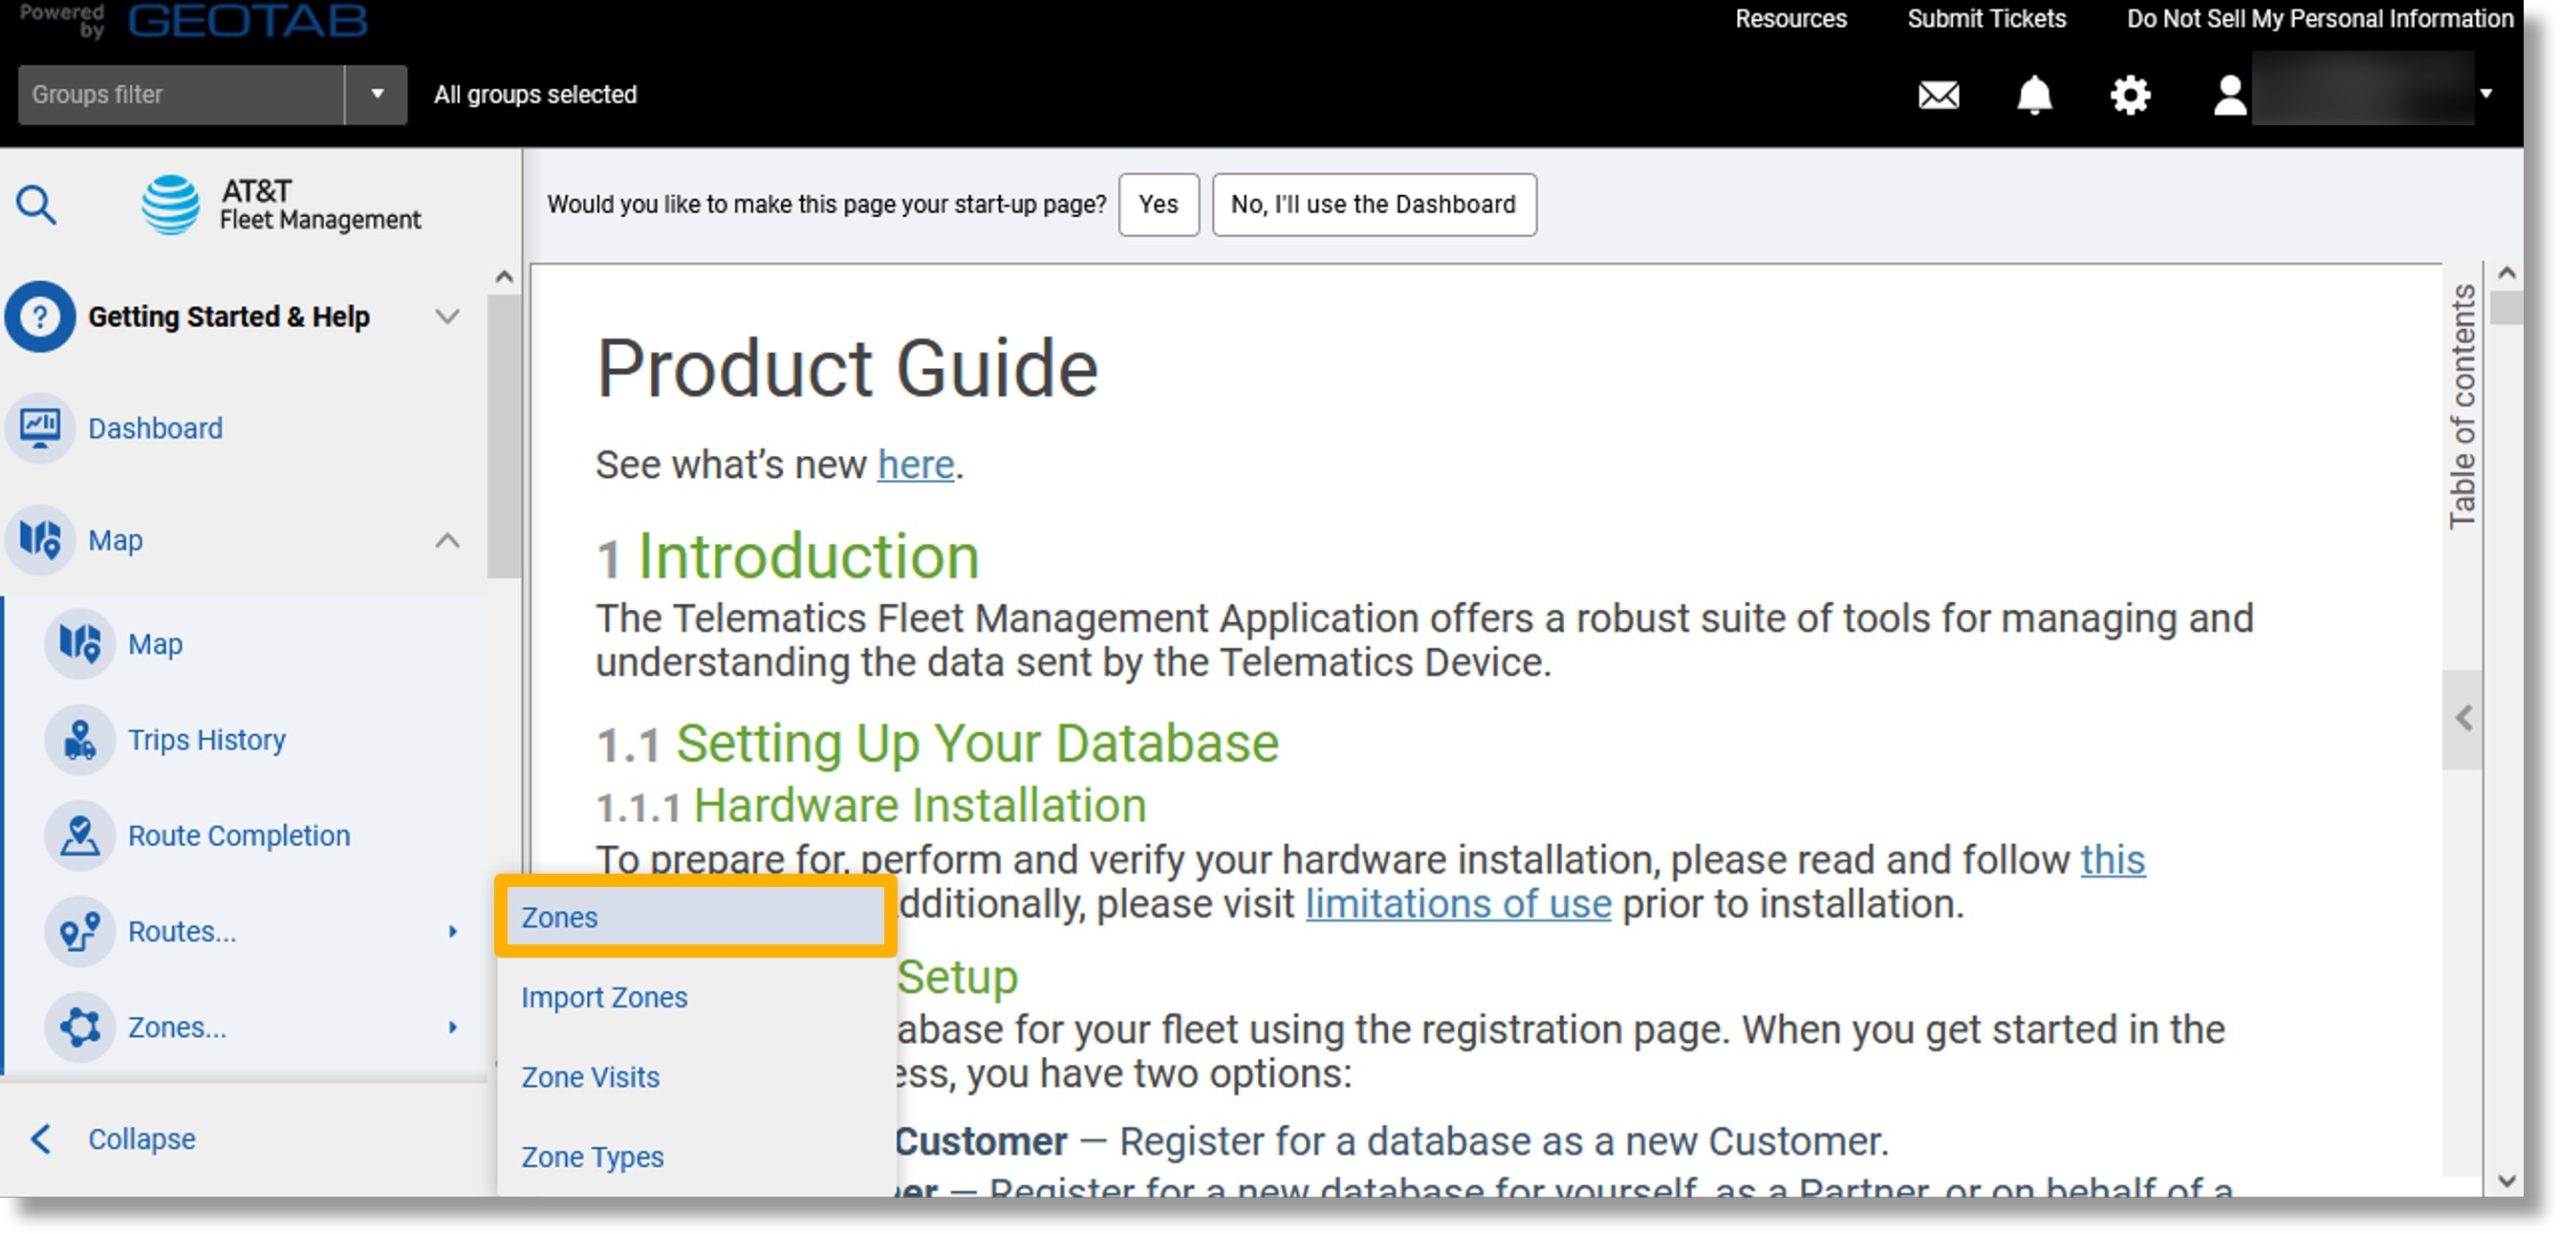This screenshot has height=1234, width=2560.
Task: Click the top-level Map icon
Action: point(40,540)
